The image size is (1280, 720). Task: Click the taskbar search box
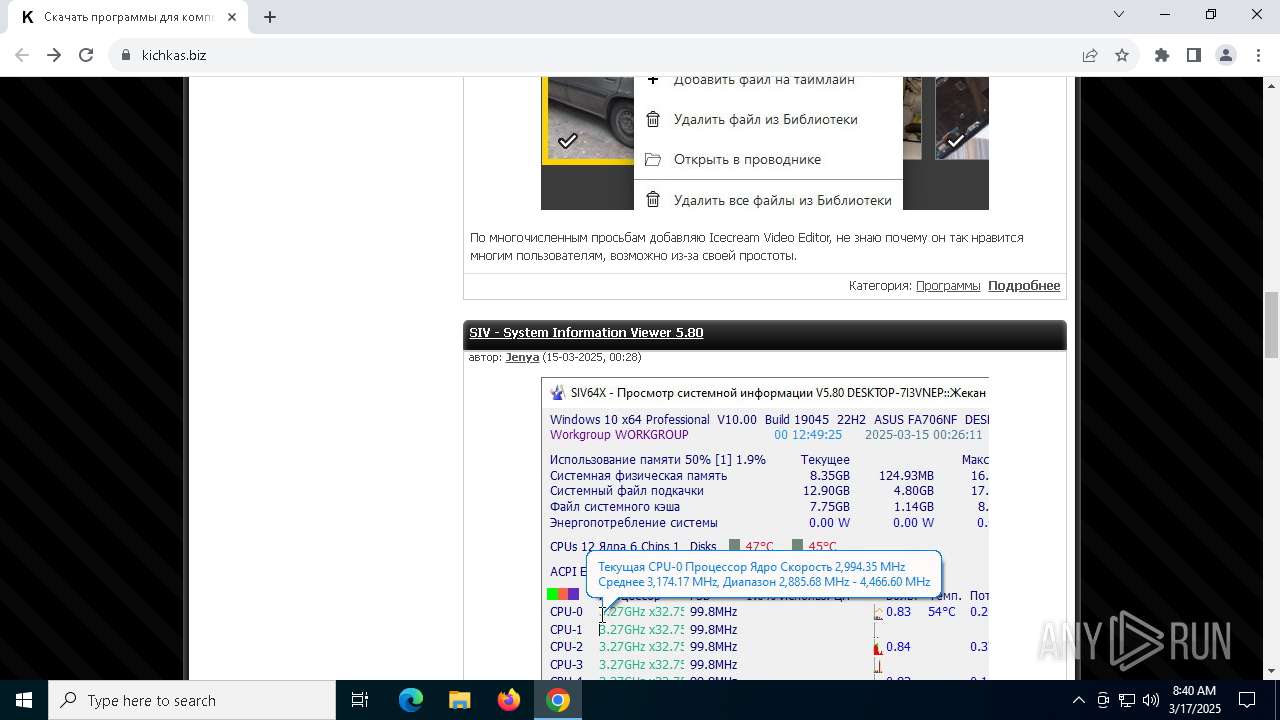coord(192,700)
